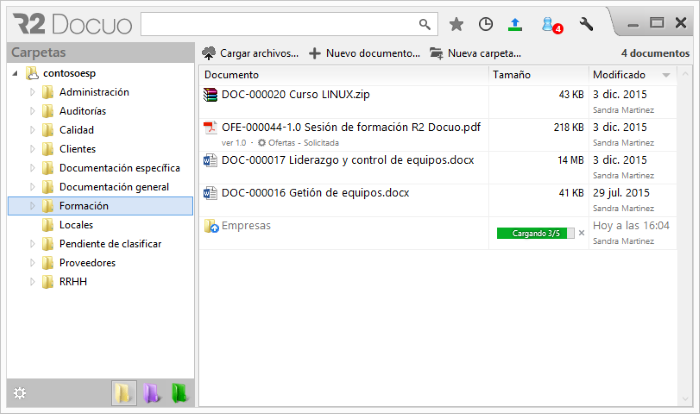Image resolution: width=700 pixels, height=414 pixels.
Task: Select the Administración folder label
Action: (94, 92)
